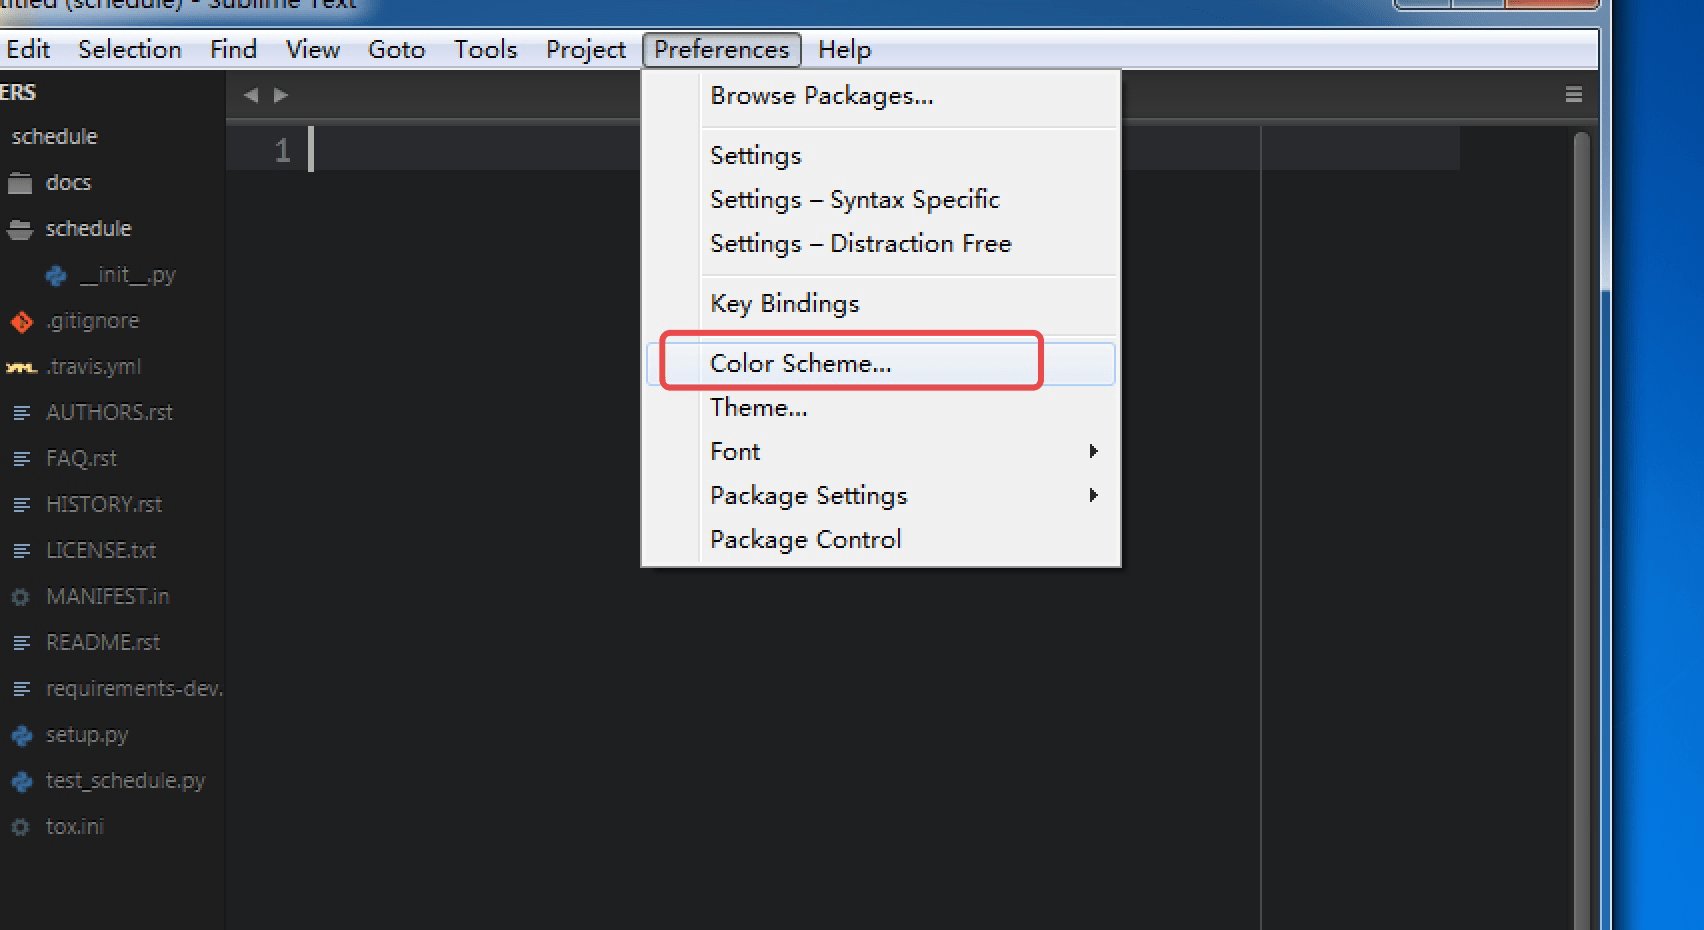
Task: Open test_schedule.py from the sidebar
Action: coord(125,781)
